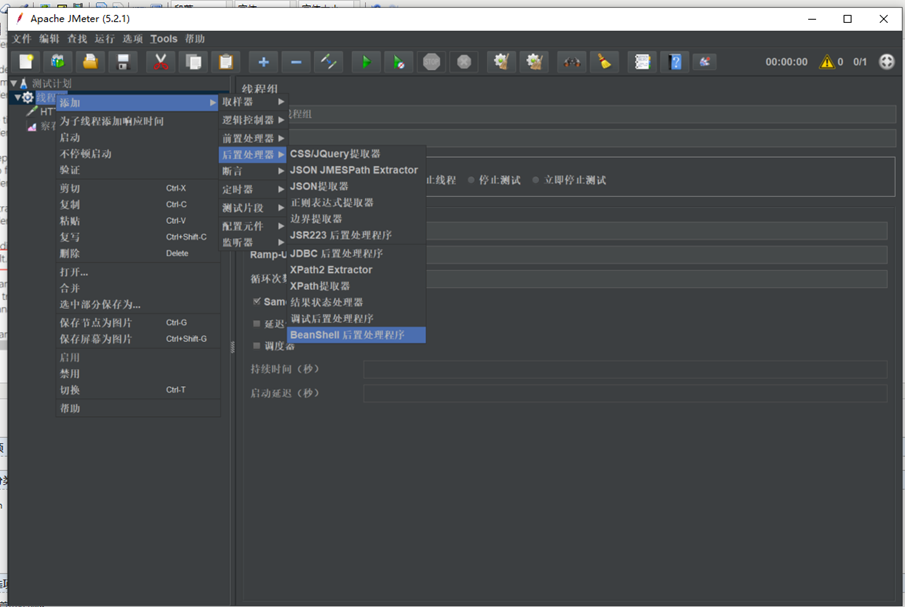
Task: Select the 立即停止测试 radio button
Action: click(536, 180)
